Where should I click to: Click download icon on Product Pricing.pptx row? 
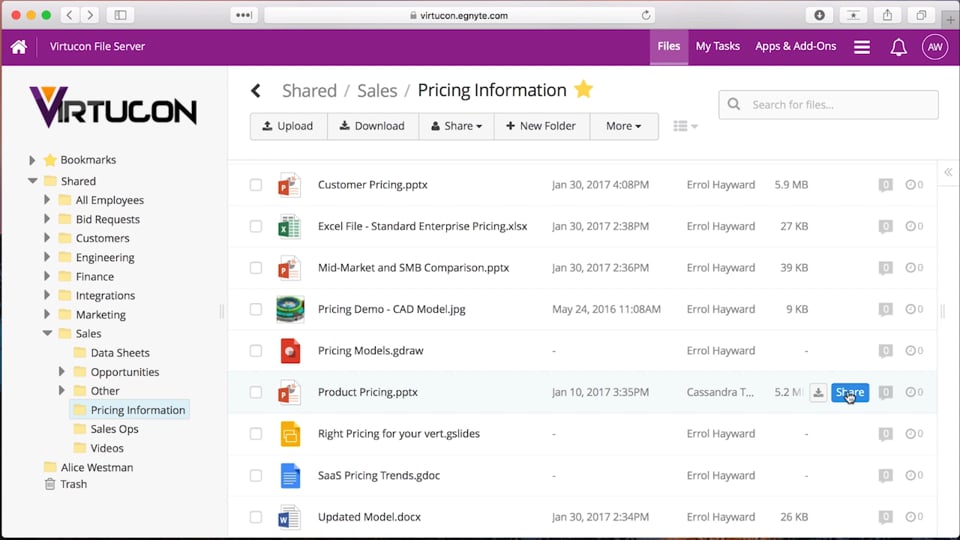coord(818,393)
